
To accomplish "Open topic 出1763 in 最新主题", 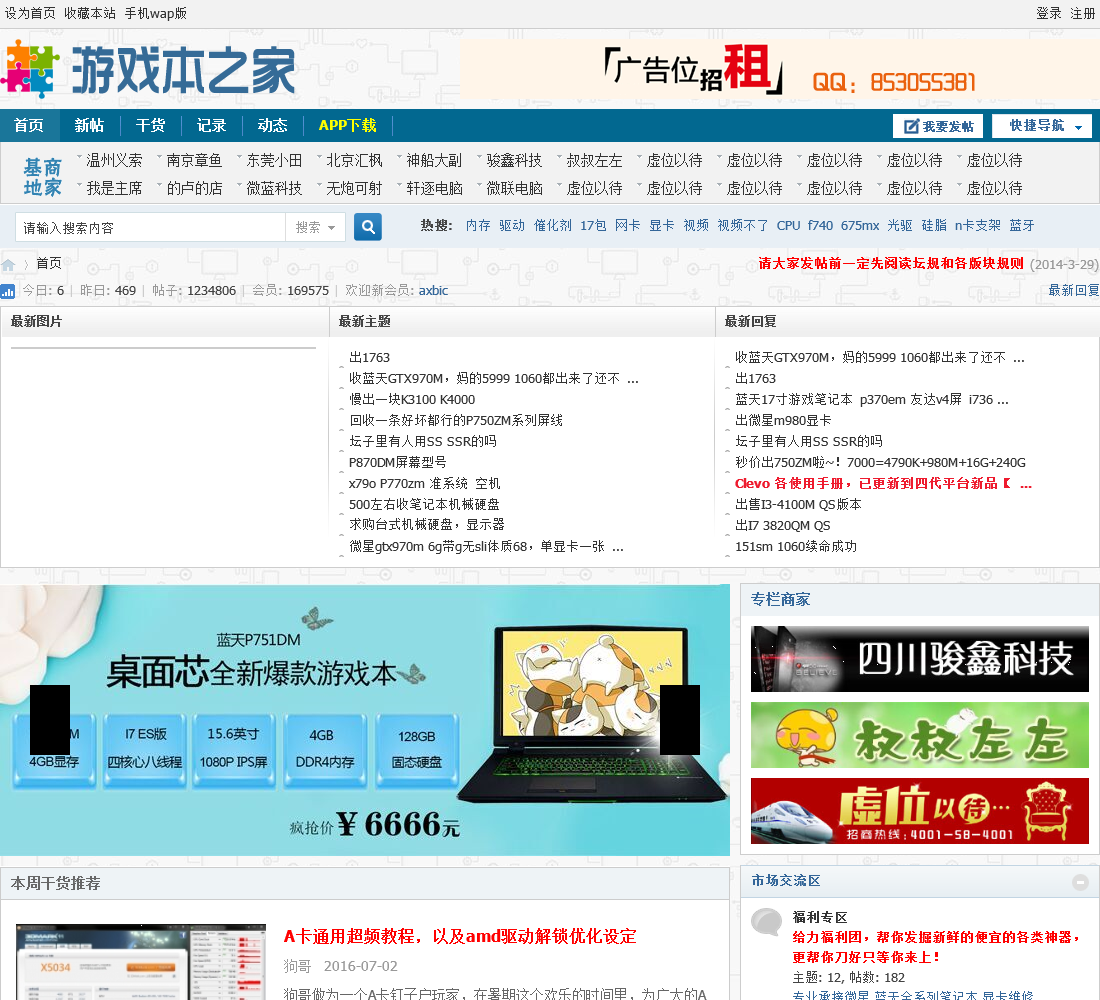I will coord(370,357).
